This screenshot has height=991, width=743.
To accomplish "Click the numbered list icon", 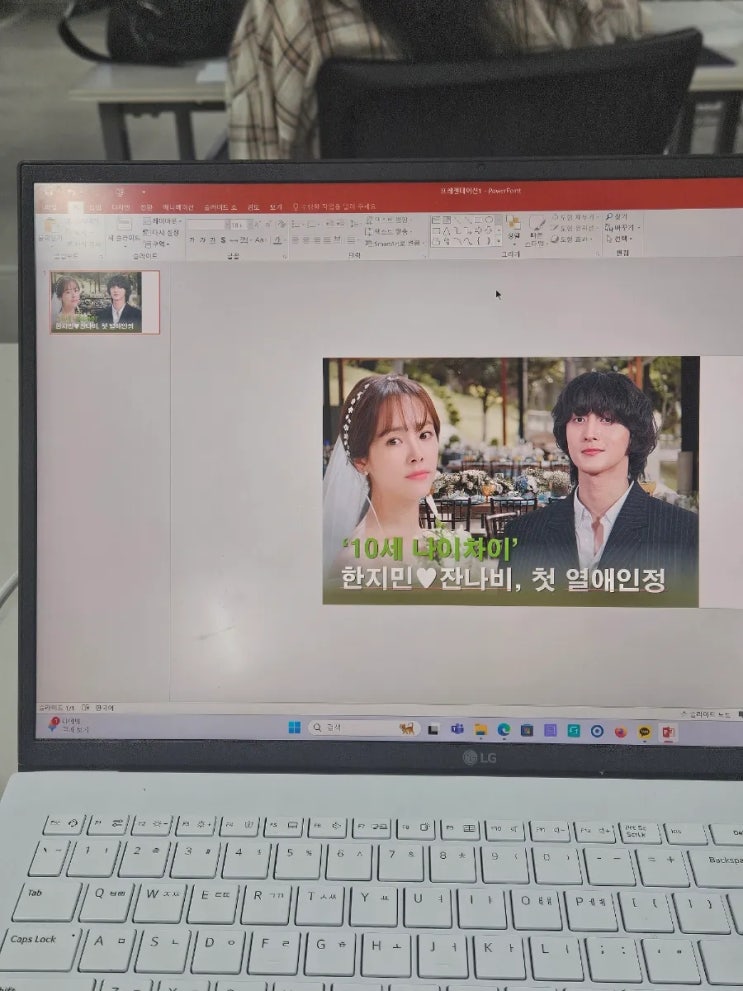I will 312,224.
